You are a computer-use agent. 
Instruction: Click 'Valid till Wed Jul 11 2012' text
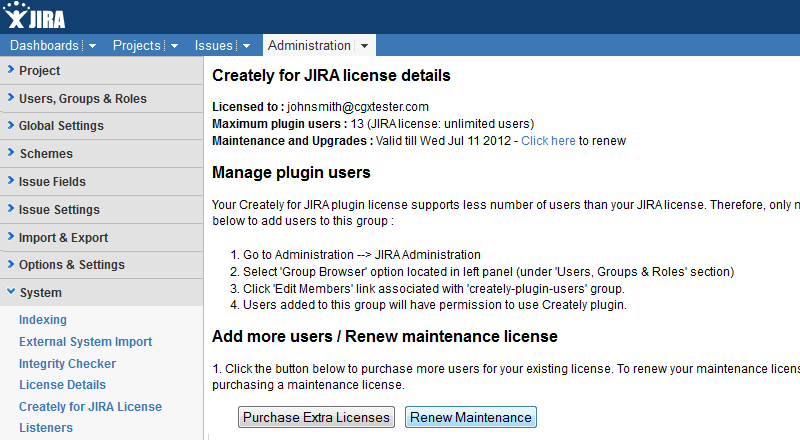[x=443, y=141]
